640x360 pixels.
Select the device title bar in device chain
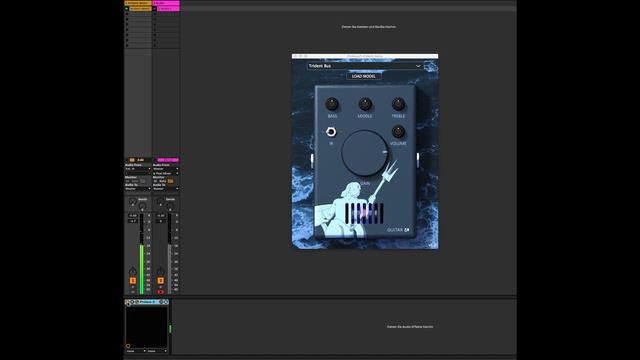147,302
